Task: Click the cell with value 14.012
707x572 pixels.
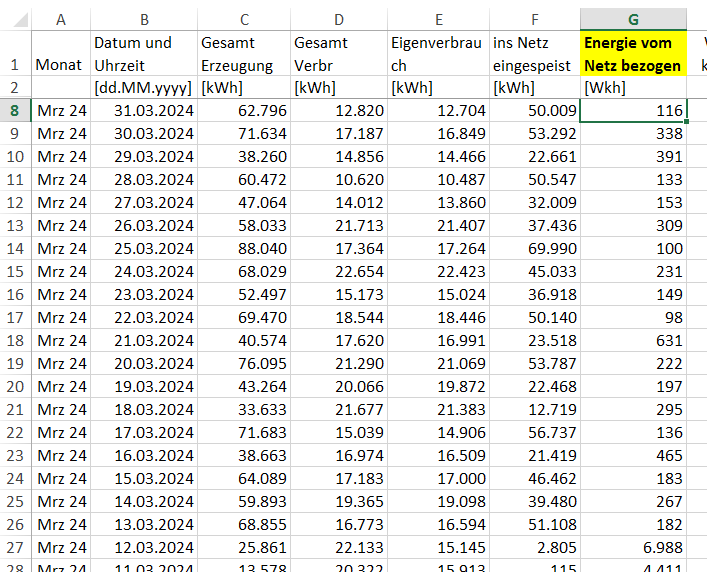Action: (x=339, y=202)
